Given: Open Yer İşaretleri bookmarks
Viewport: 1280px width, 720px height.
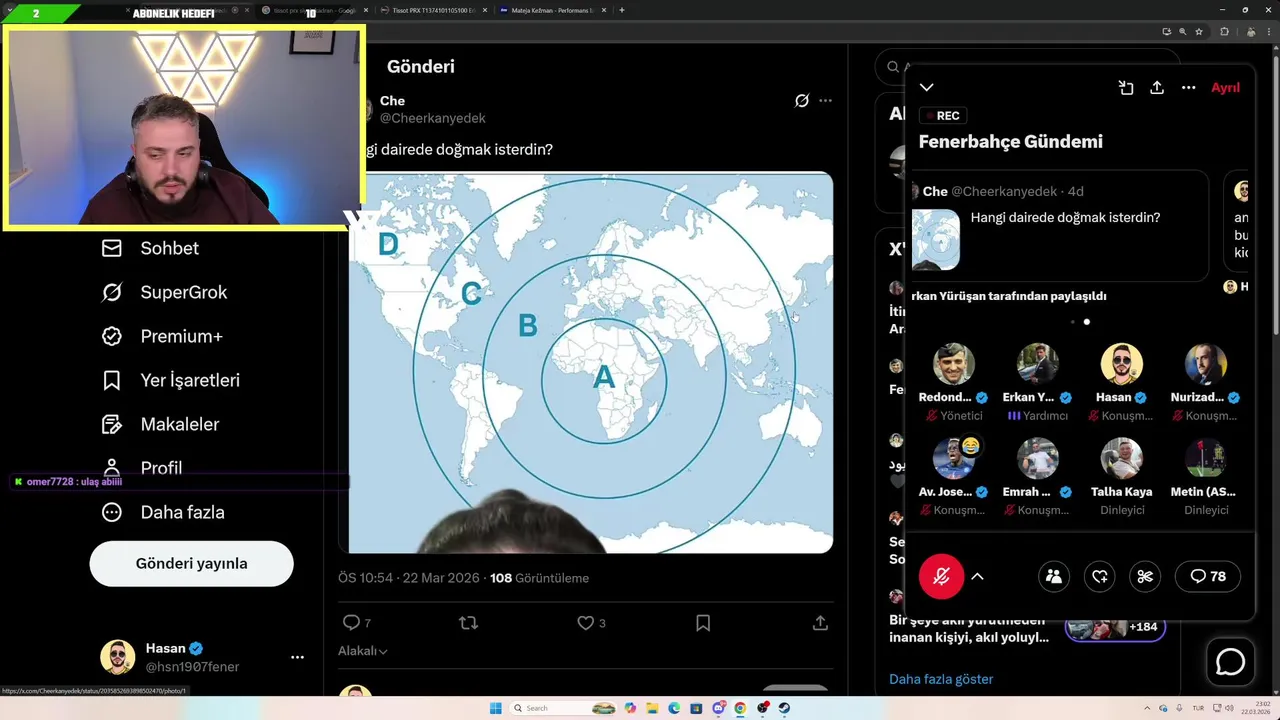Looking at the screenshot, I should tap(170, 380).
